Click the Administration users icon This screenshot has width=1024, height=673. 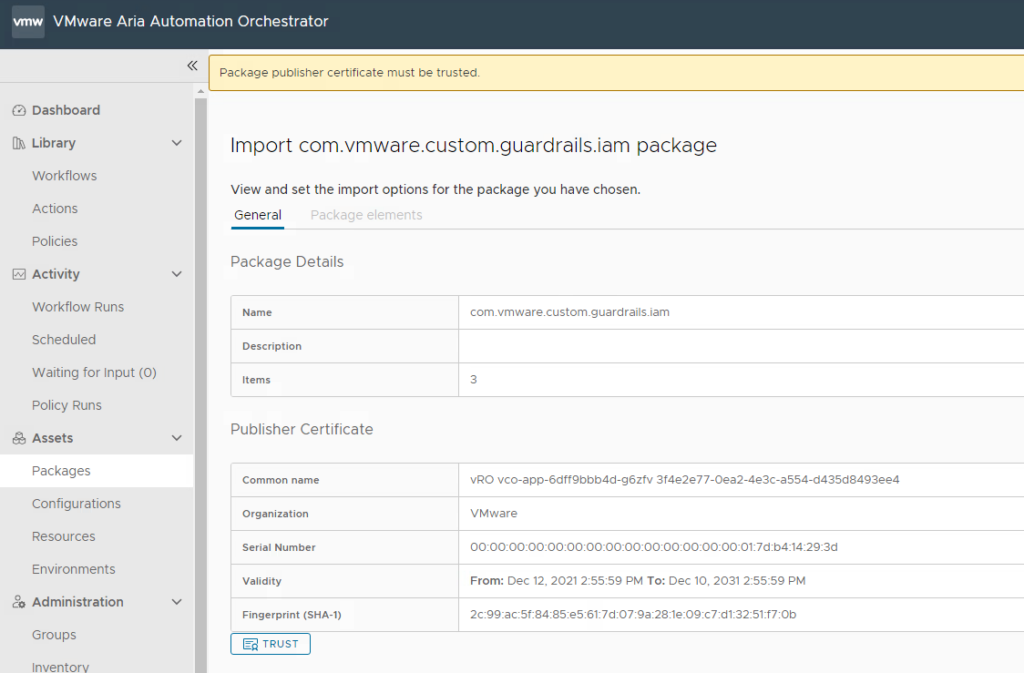pos(19,602)
